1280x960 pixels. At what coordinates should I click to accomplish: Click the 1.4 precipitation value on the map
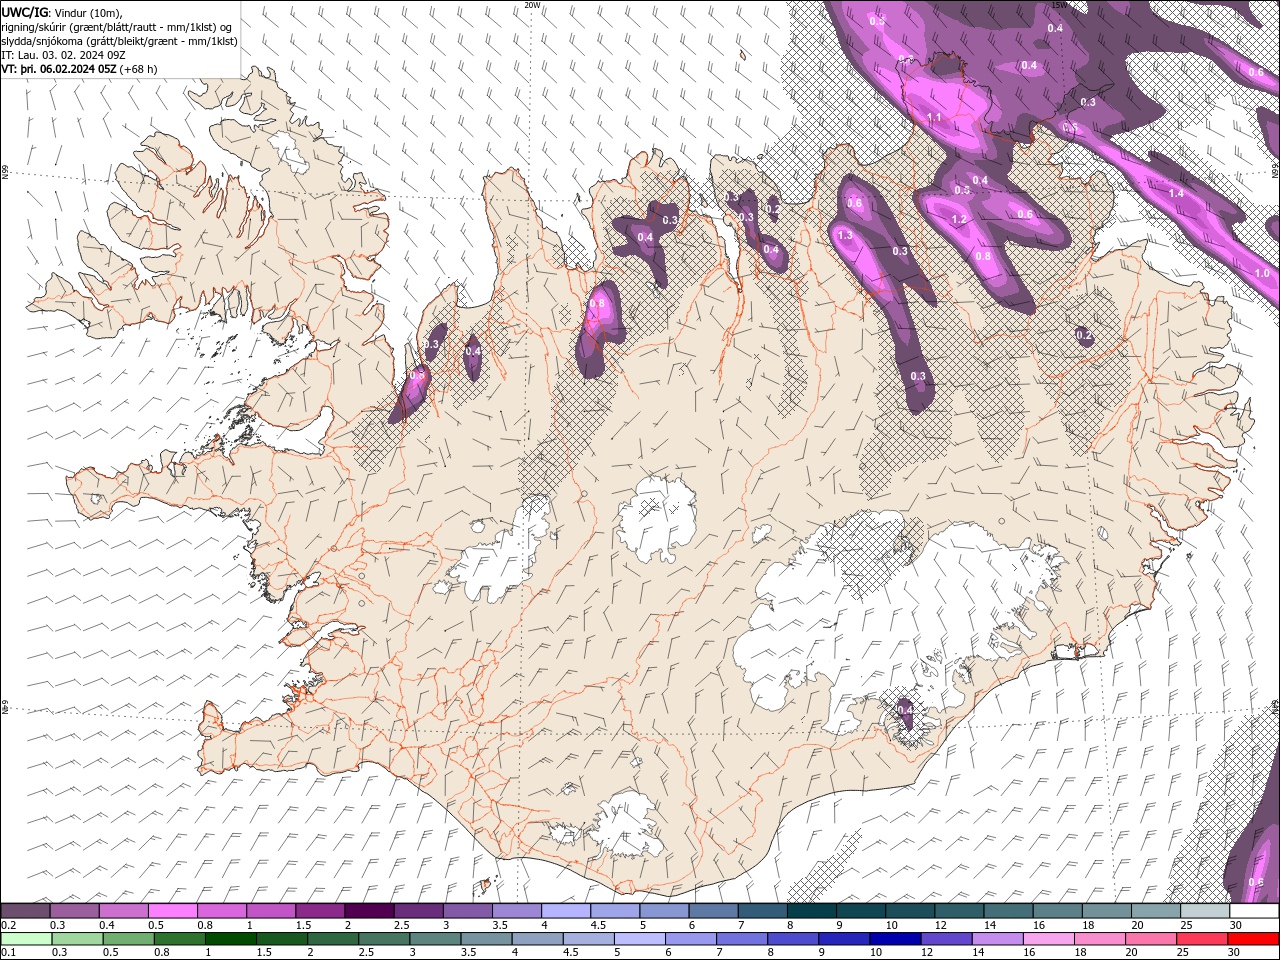tap(1176, 193)
